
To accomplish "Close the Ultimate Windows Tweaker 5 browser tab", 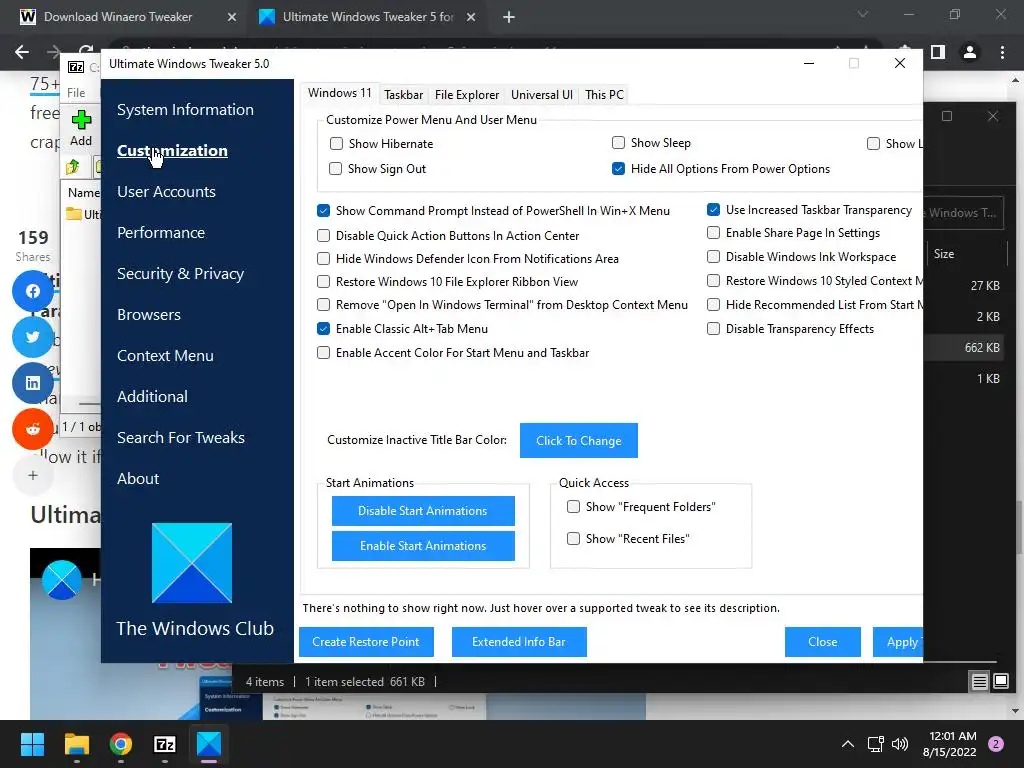I will click(471, 17).
